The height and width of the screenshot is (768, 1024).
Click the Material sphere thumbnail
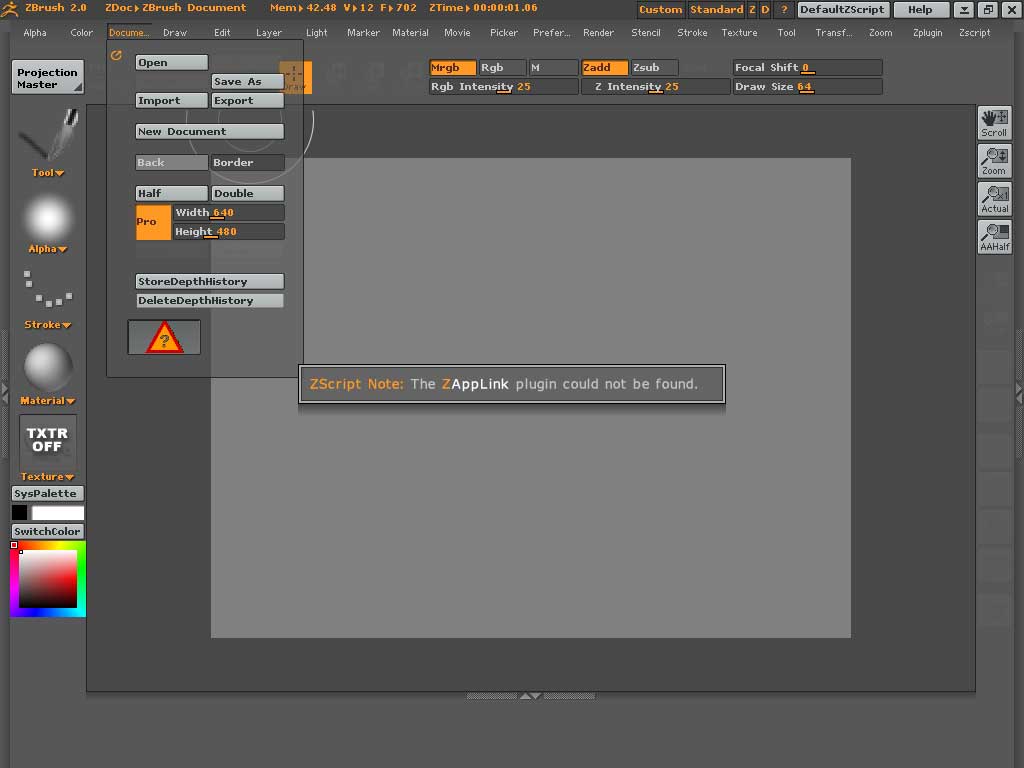[48, 367]
